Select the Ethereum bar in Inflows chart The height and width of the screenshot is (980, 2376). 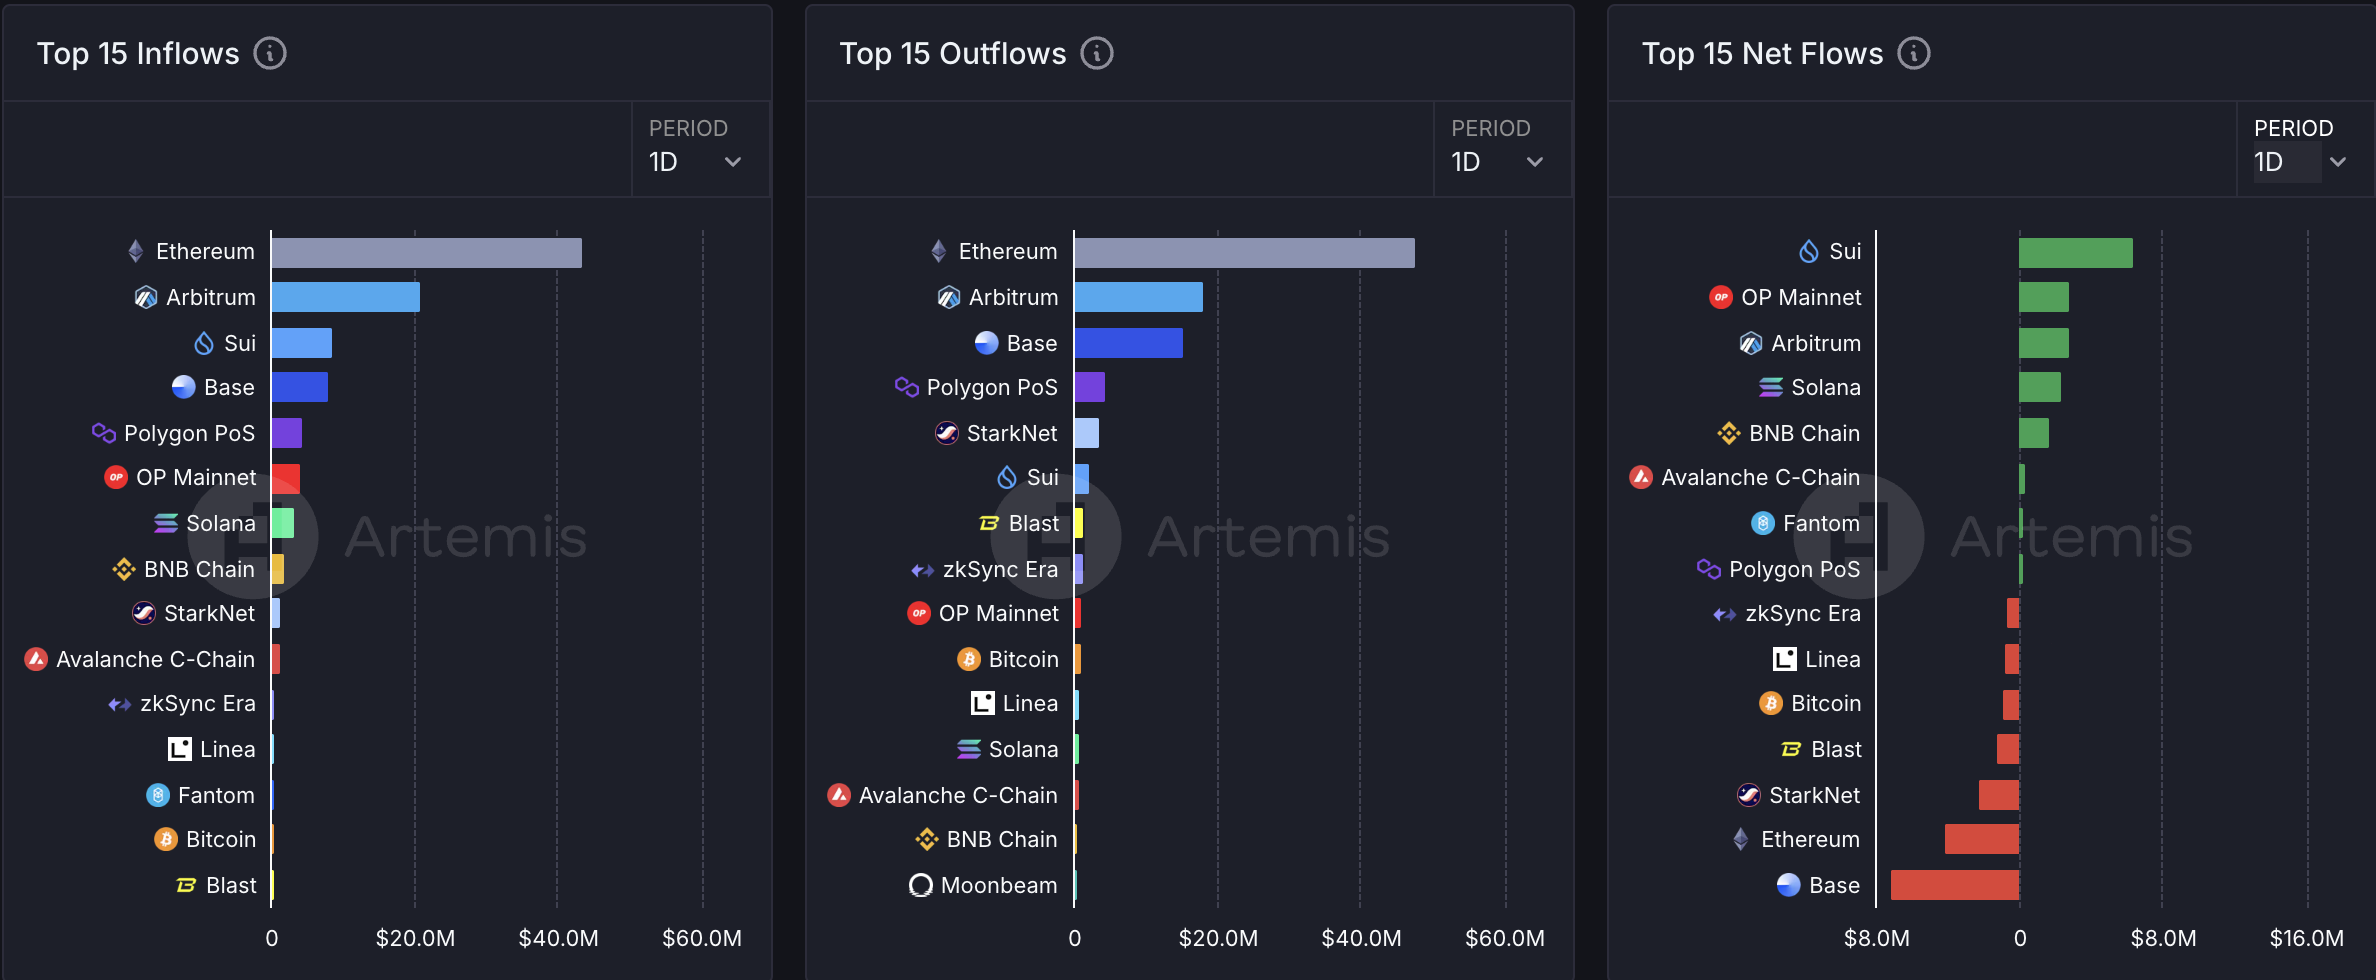(426, 253)
